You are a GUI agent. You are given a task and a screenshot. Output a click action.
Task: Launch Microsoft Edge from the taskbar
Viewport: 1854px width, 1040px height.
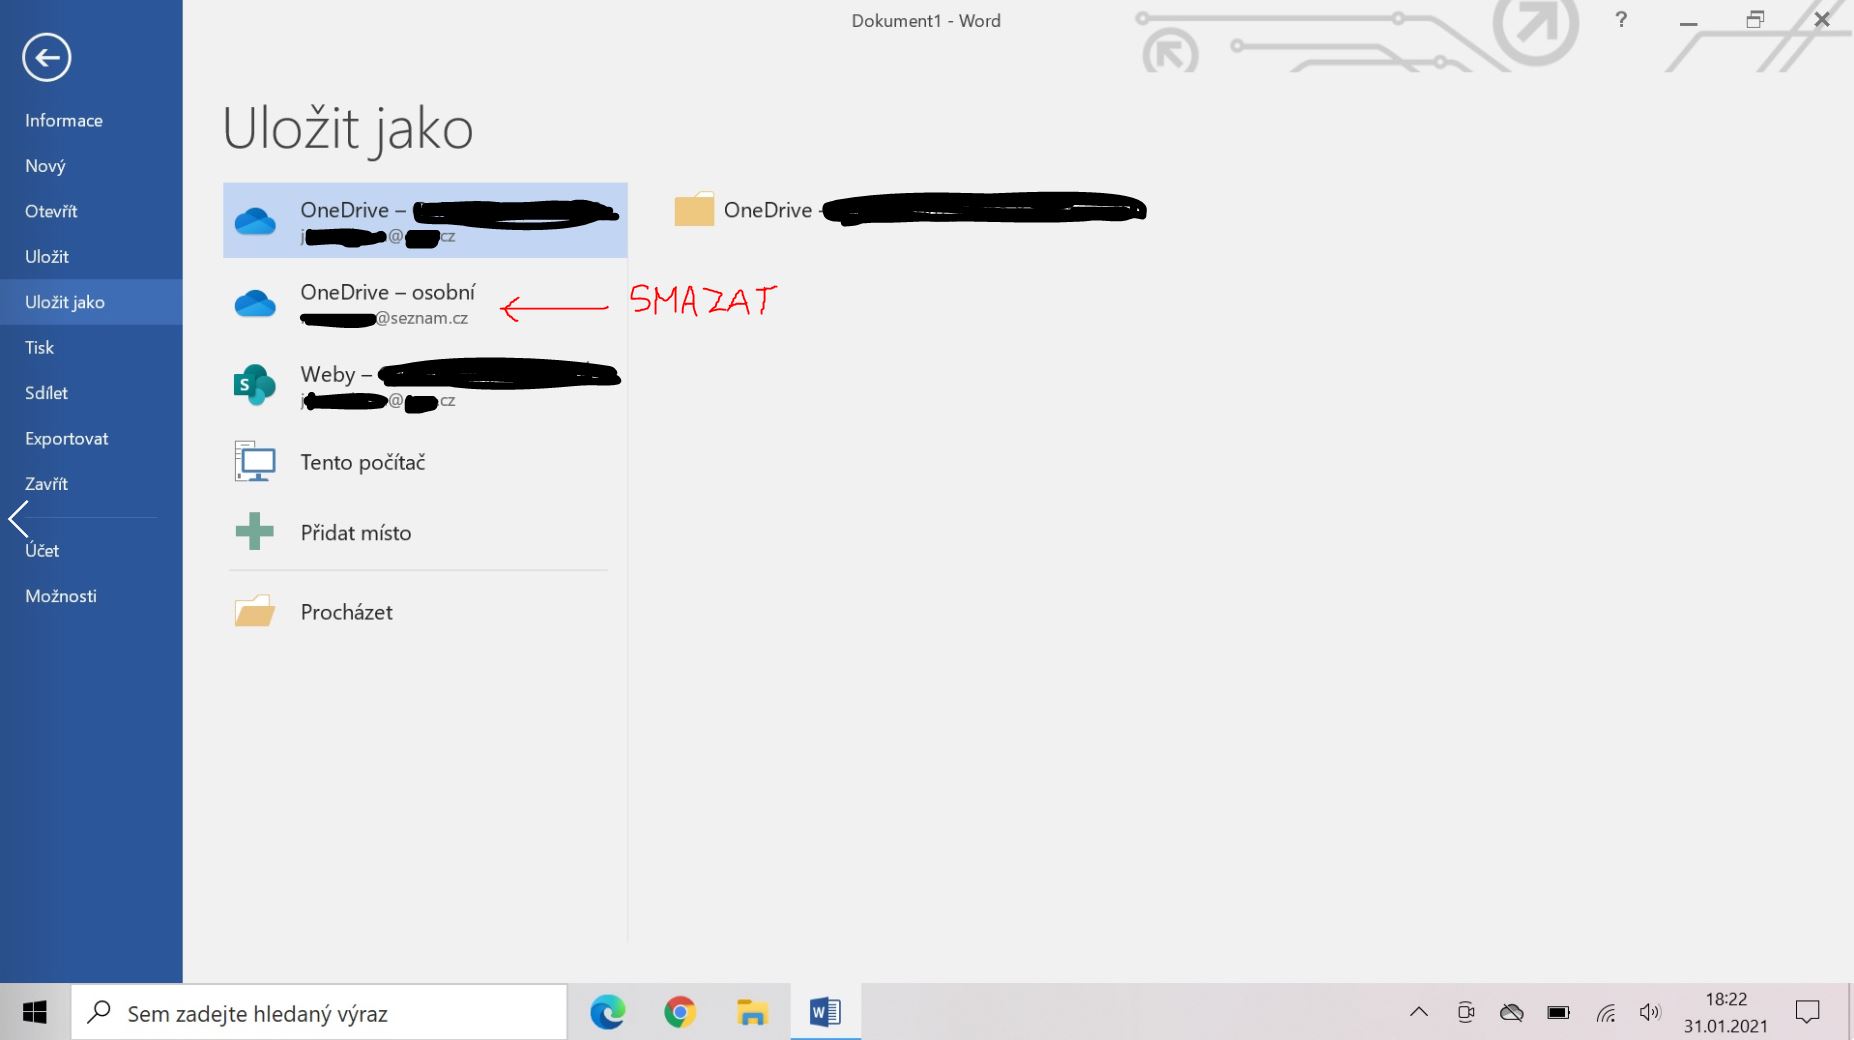[x=607, y=1013]
